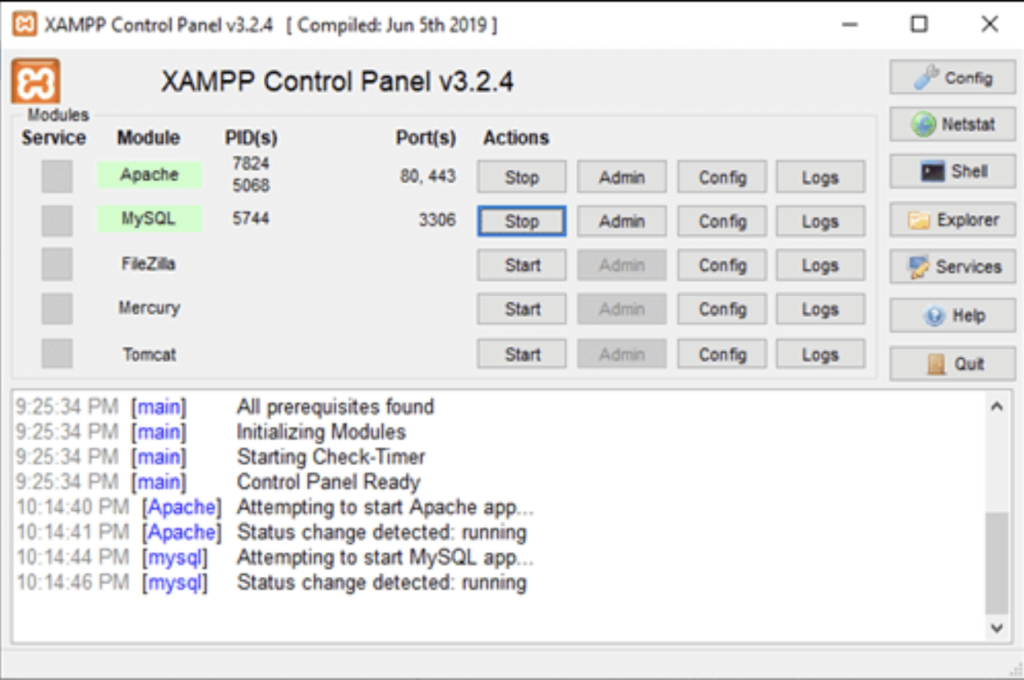Check FileZilla's service install checkbox
Screen dimensions: 1024x680
pos(55,264)
